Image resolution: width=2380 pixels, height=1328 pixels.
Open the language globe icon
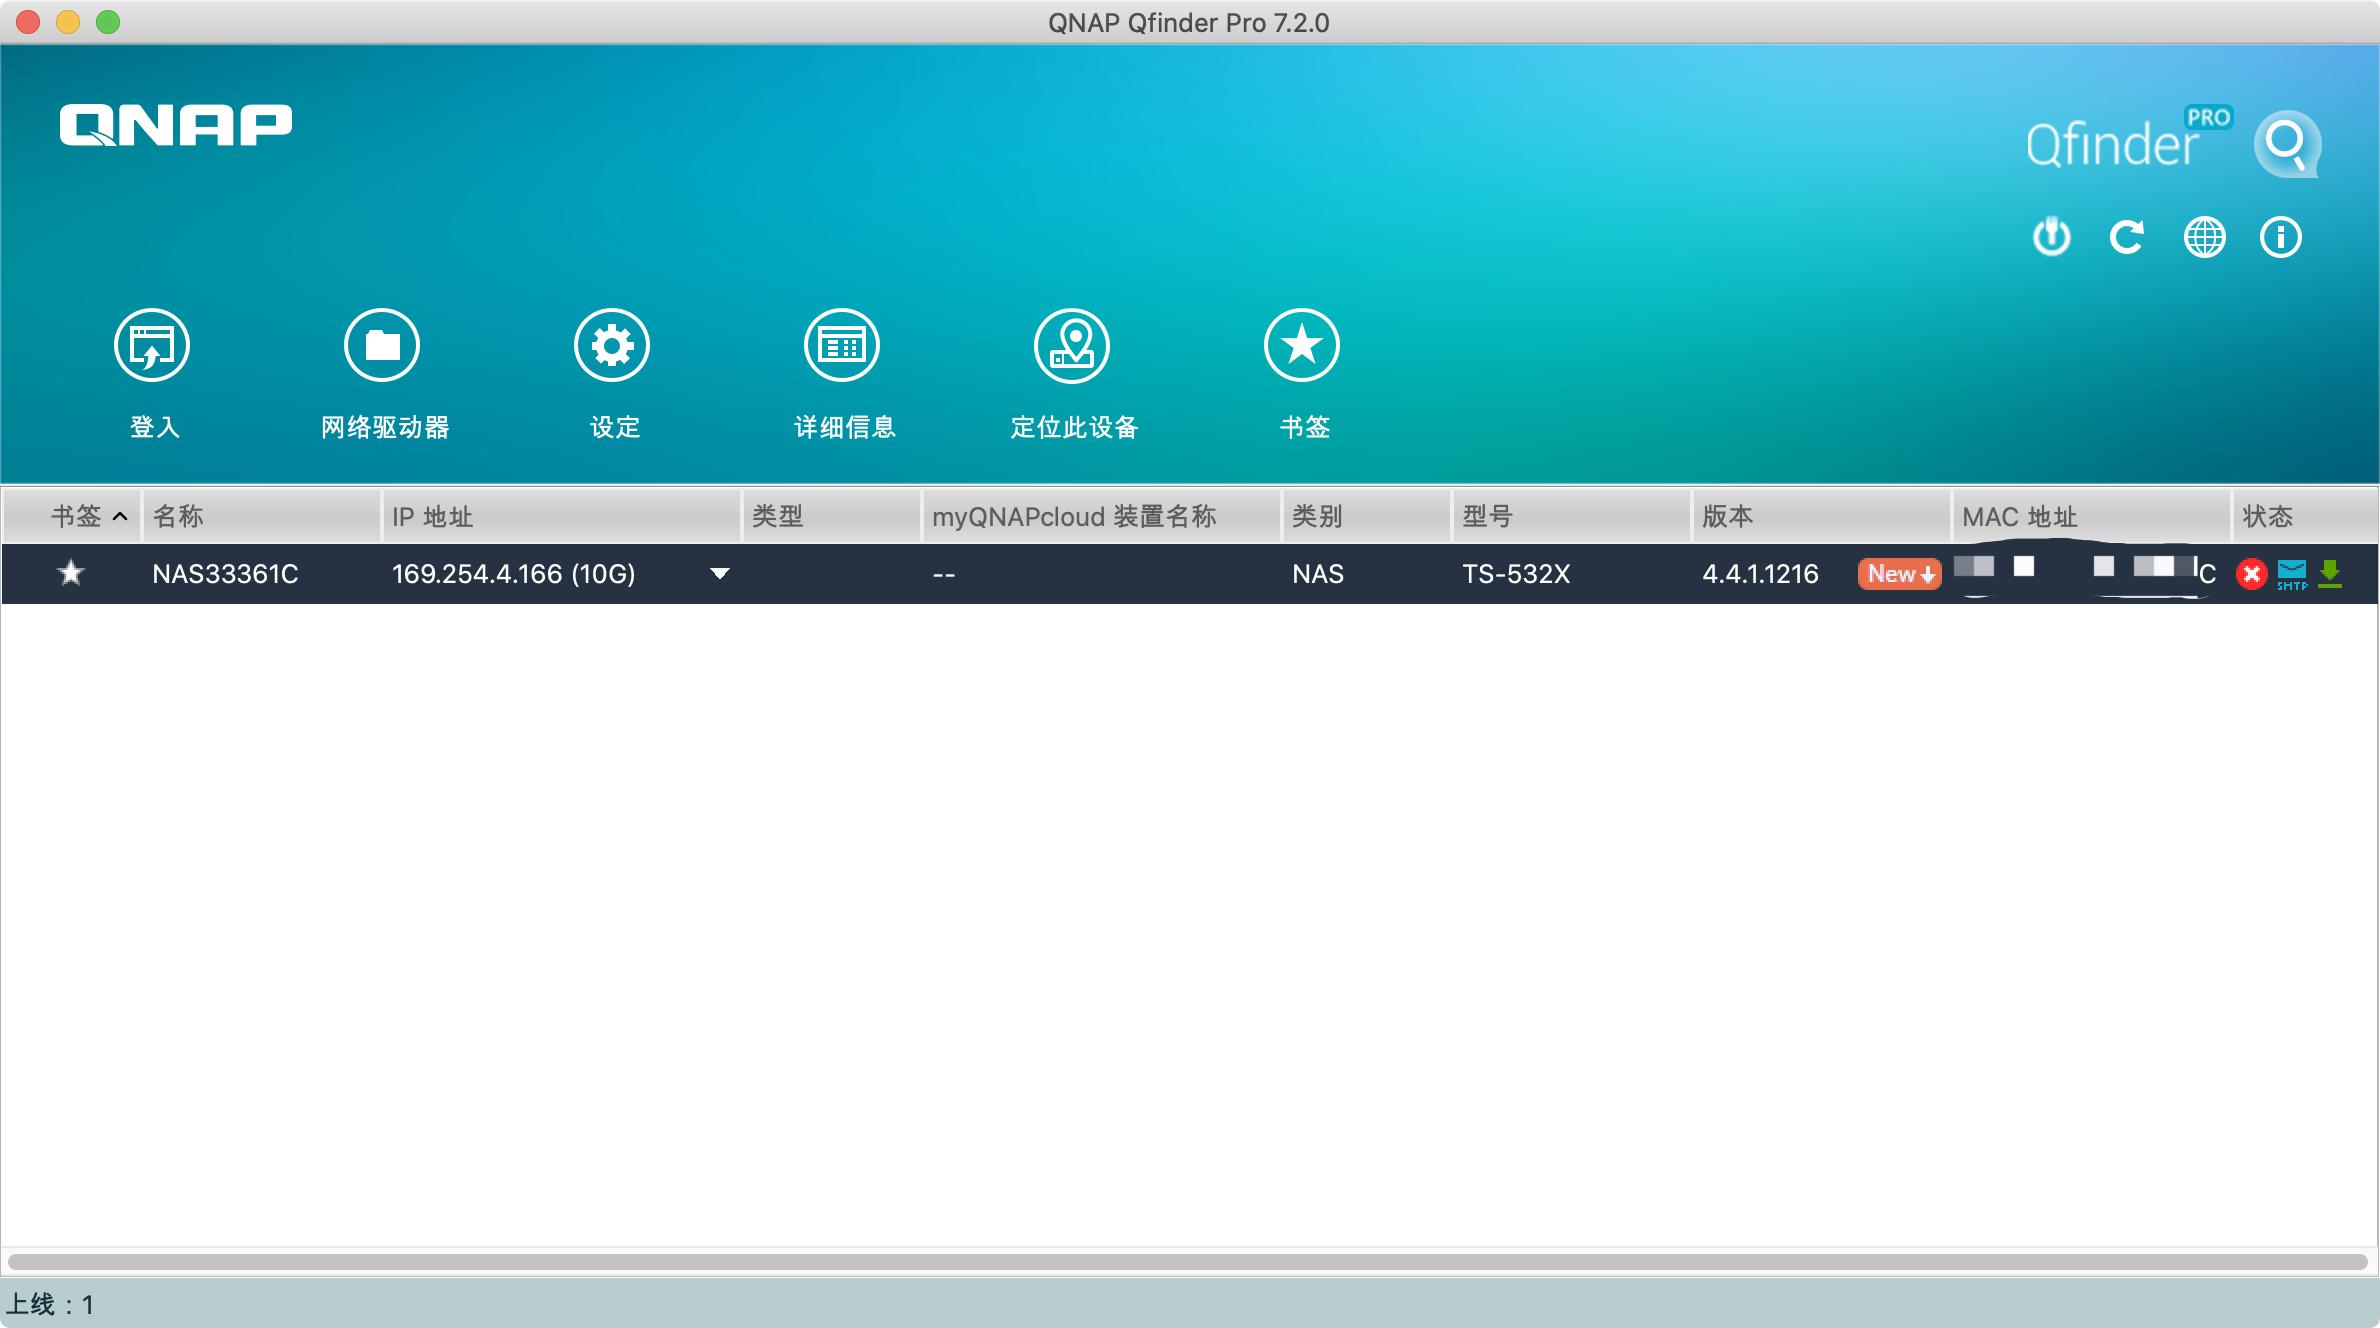click(2204, 237)
